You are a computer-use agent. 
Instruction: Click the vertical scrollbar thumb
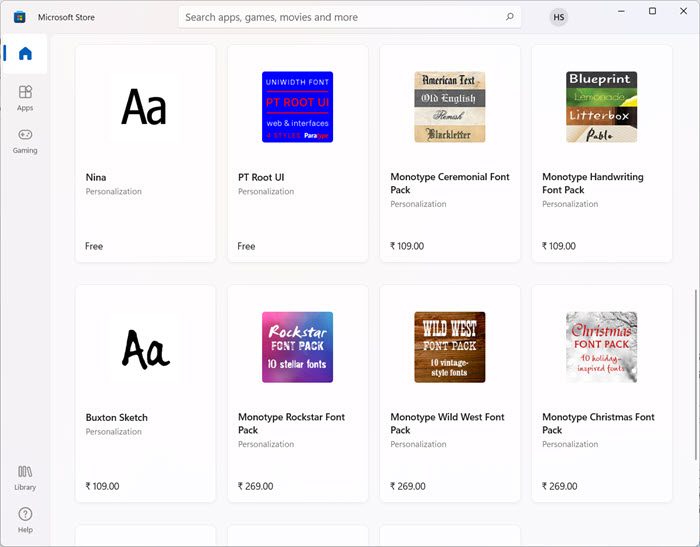[696, 374]
